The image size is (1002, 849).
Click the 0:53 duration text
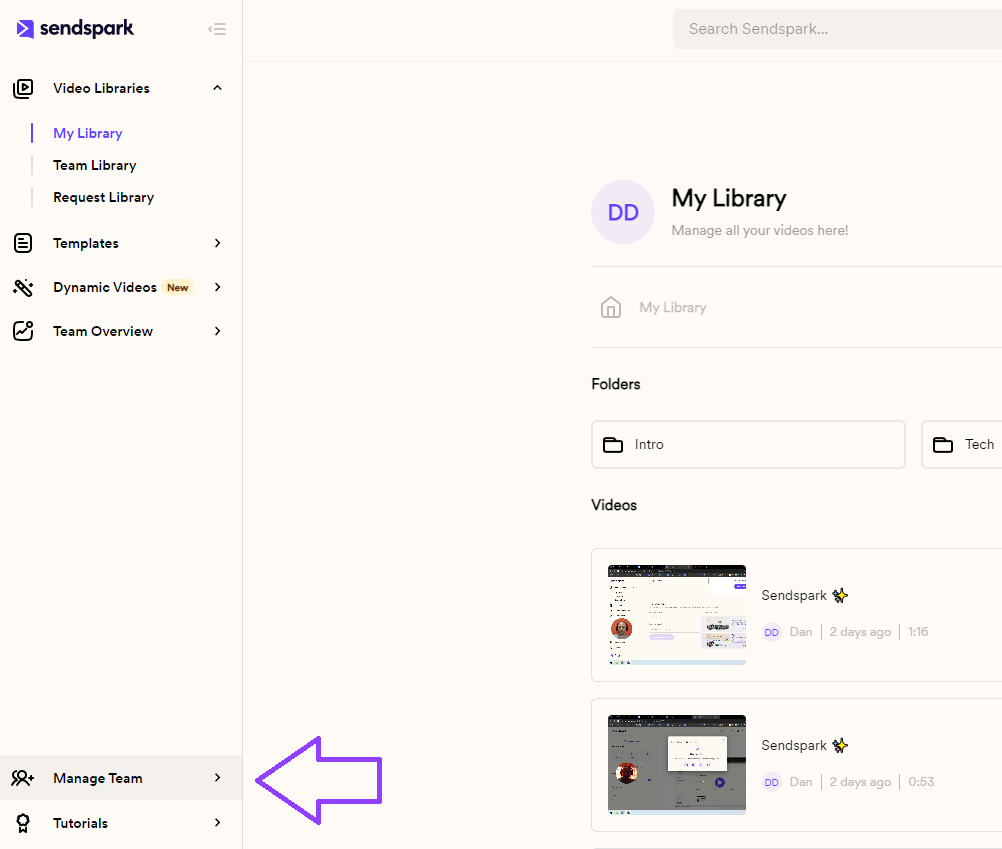[x=921, y=782]
